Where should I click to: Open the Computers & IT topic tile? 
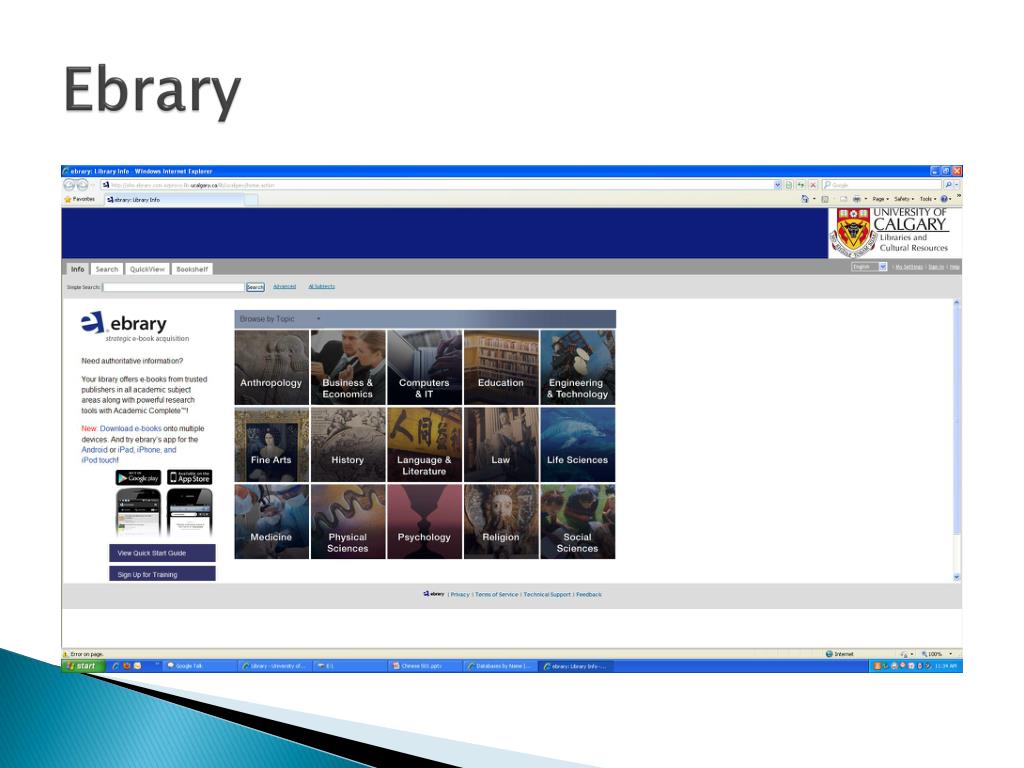pos(424,368)
